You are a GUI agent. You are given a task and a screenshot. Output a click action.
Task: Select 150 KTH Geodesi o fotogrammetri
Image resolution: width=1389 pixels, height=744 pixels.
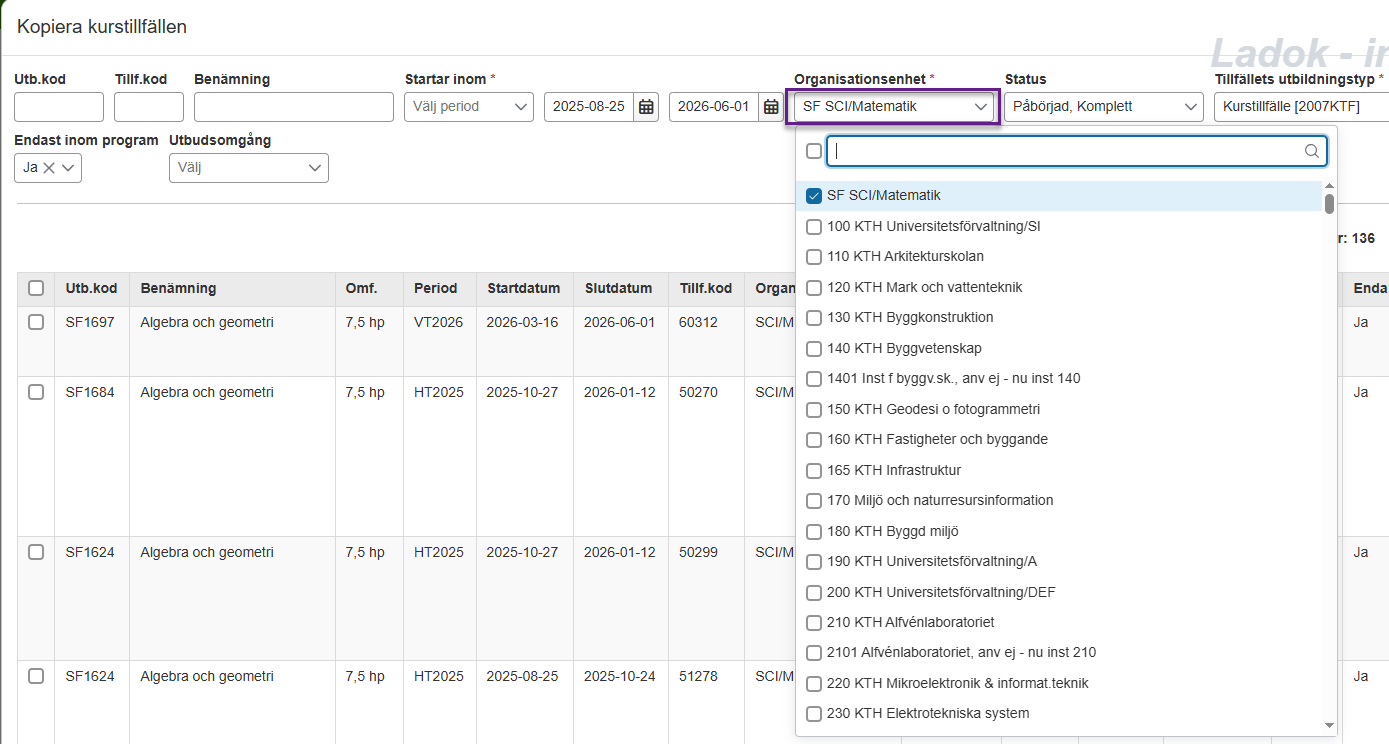(814, 409)
